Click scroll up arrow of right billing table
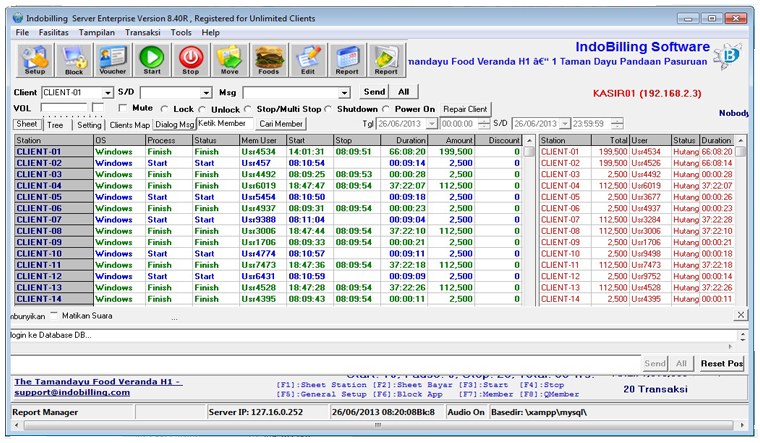This screenshot has width=760, height=443. pos(740,140)
